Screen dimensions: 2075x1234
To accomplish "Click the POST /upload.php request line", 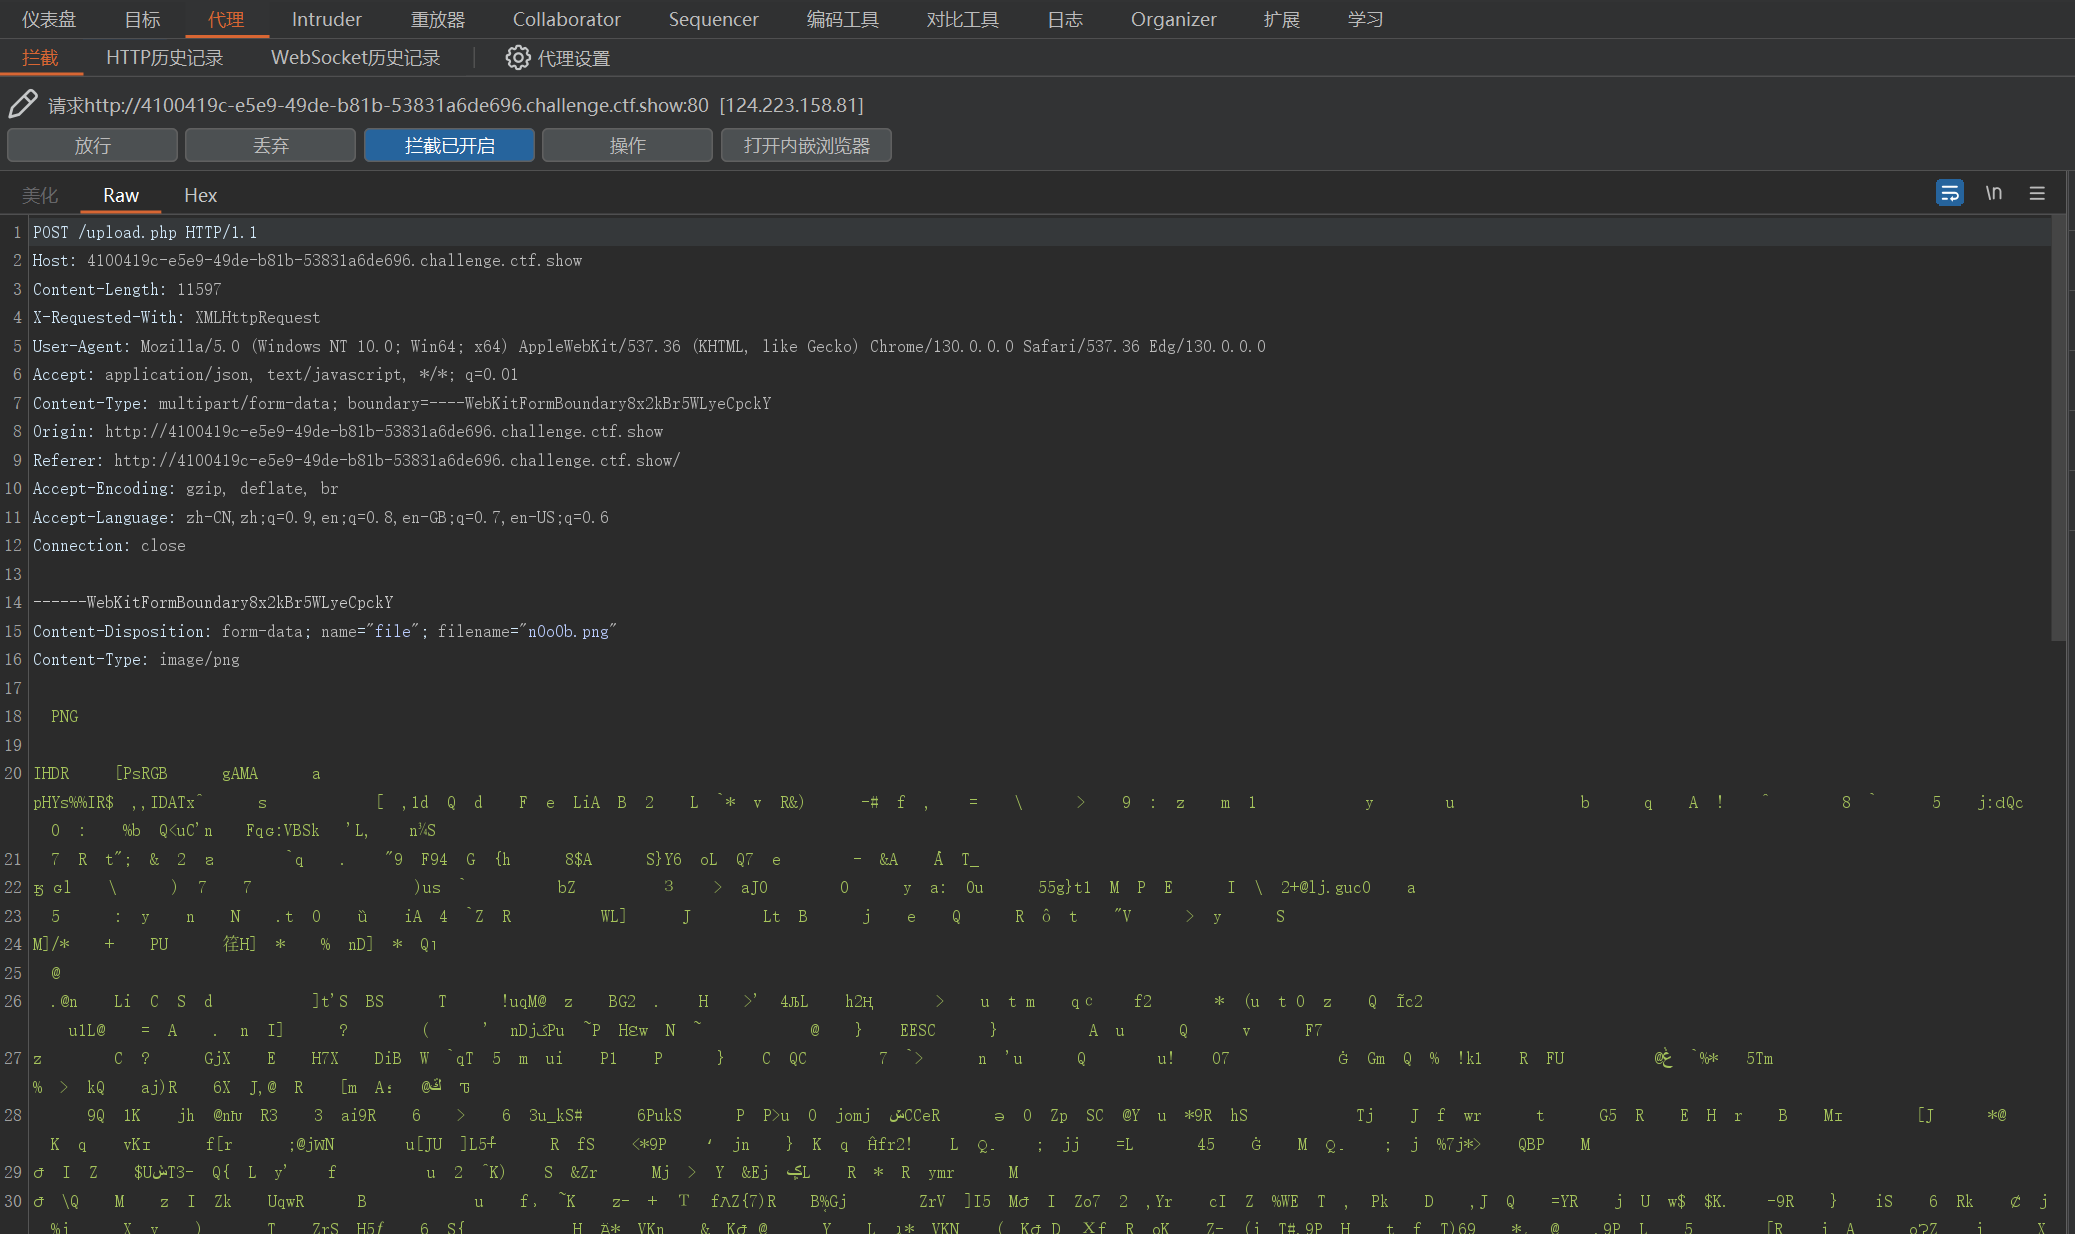I will pos(145,232).
